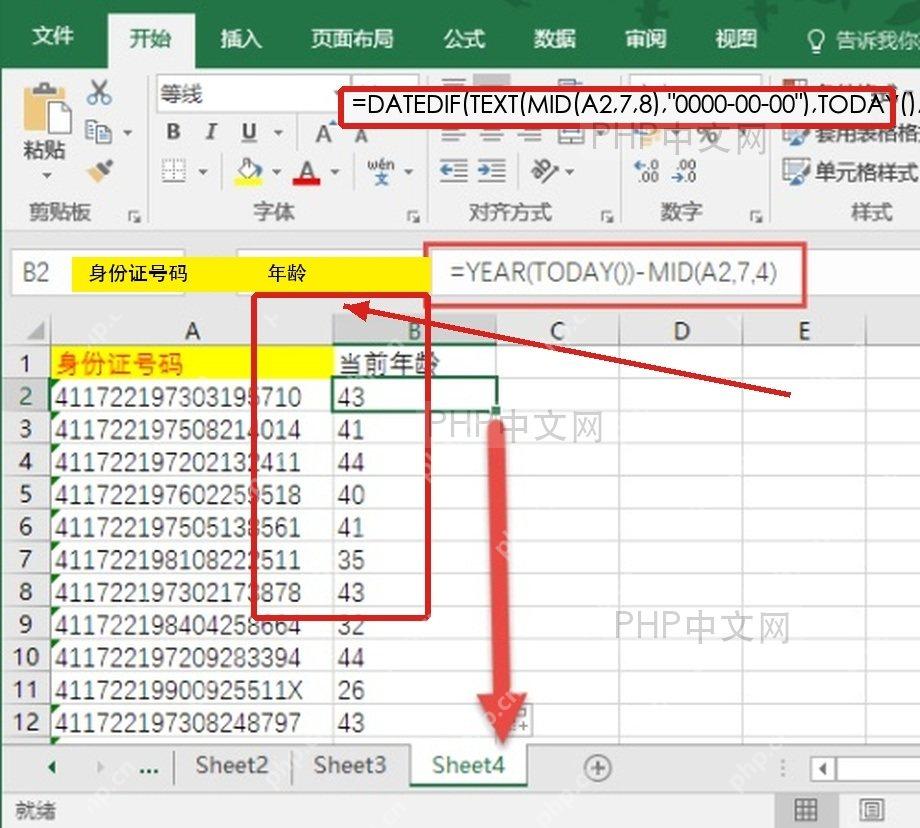Click the text orientation icon
920x828 pixels.
pos(544,171)
